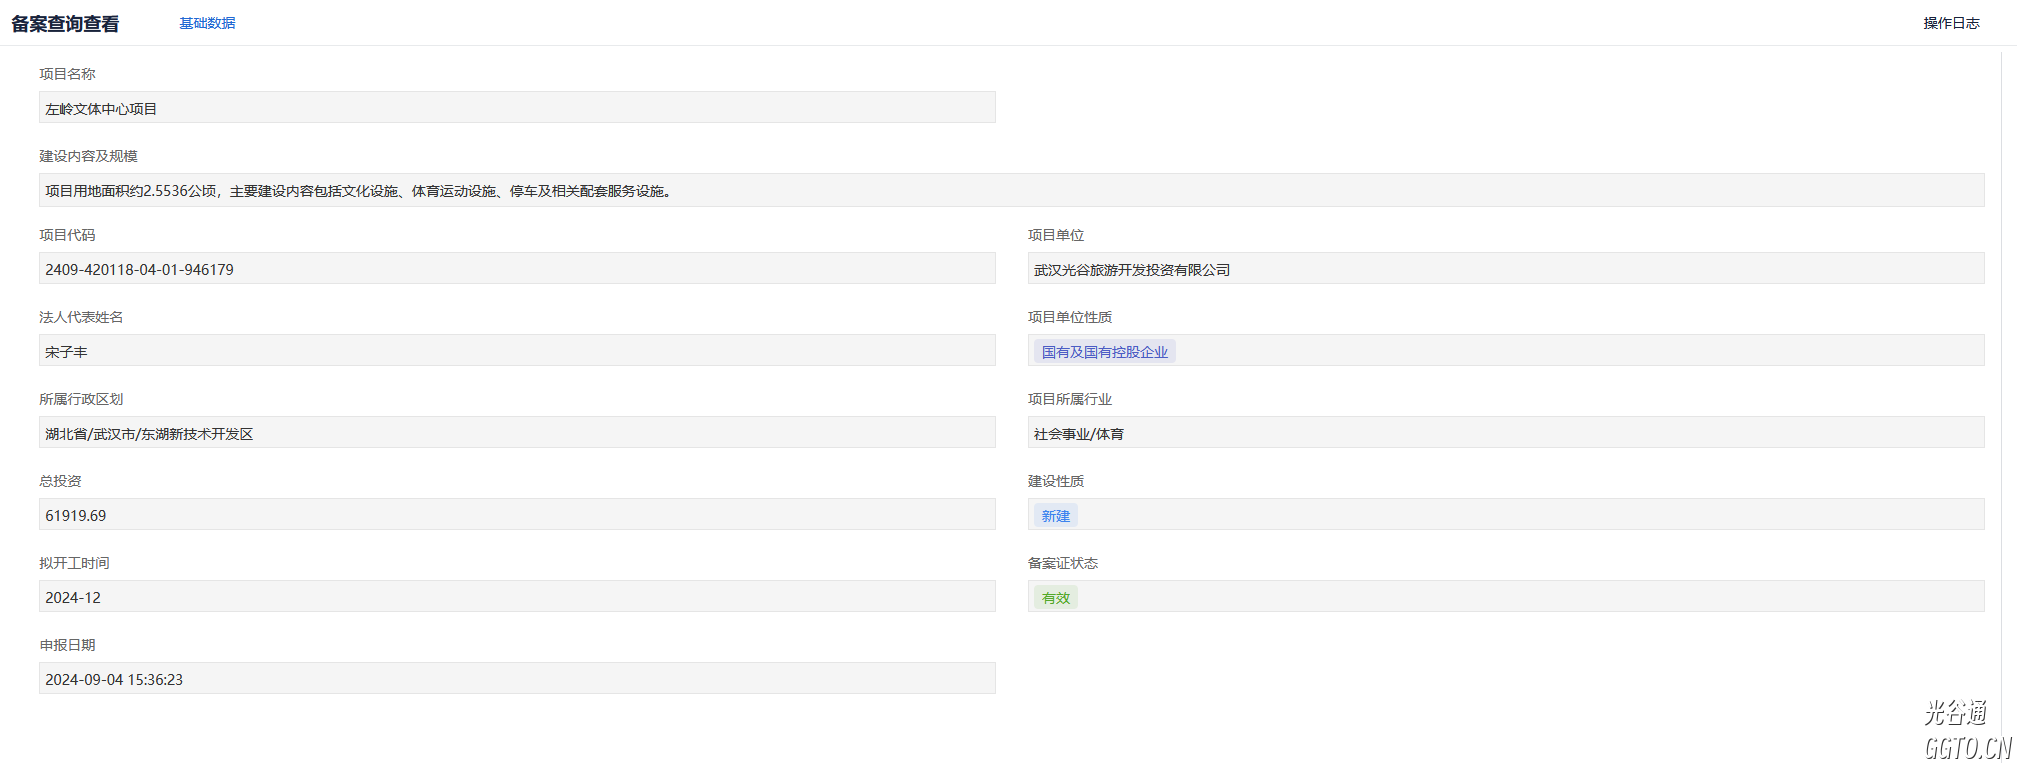The height and width of the screenshot is (763, 2017).
Task: Click the 申报日期 field with 2024-09-04 timestamp
Action: 516,679
